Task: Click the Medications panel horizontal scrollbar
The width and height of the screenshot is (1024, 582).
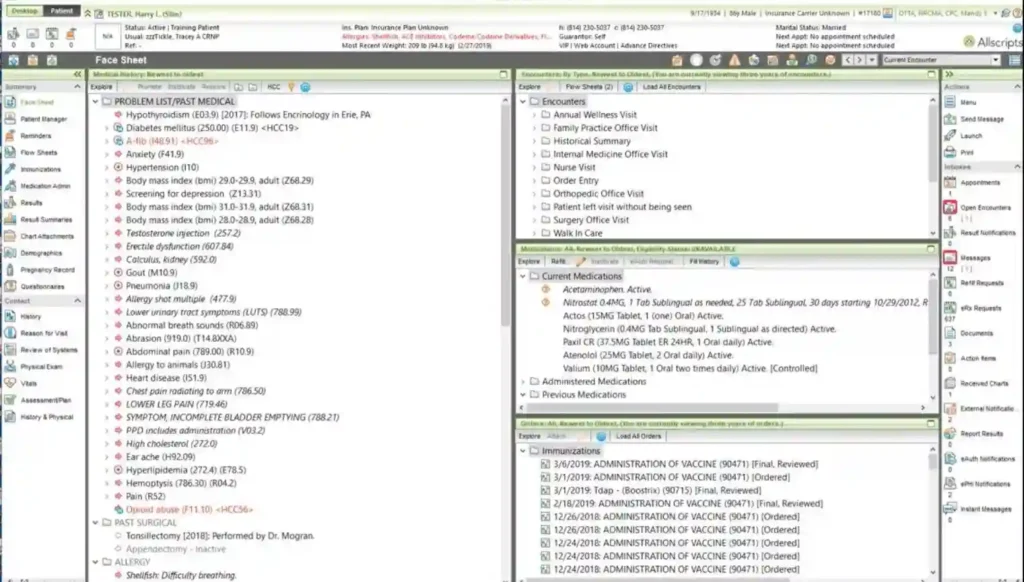Action: [x=650, y=406]
